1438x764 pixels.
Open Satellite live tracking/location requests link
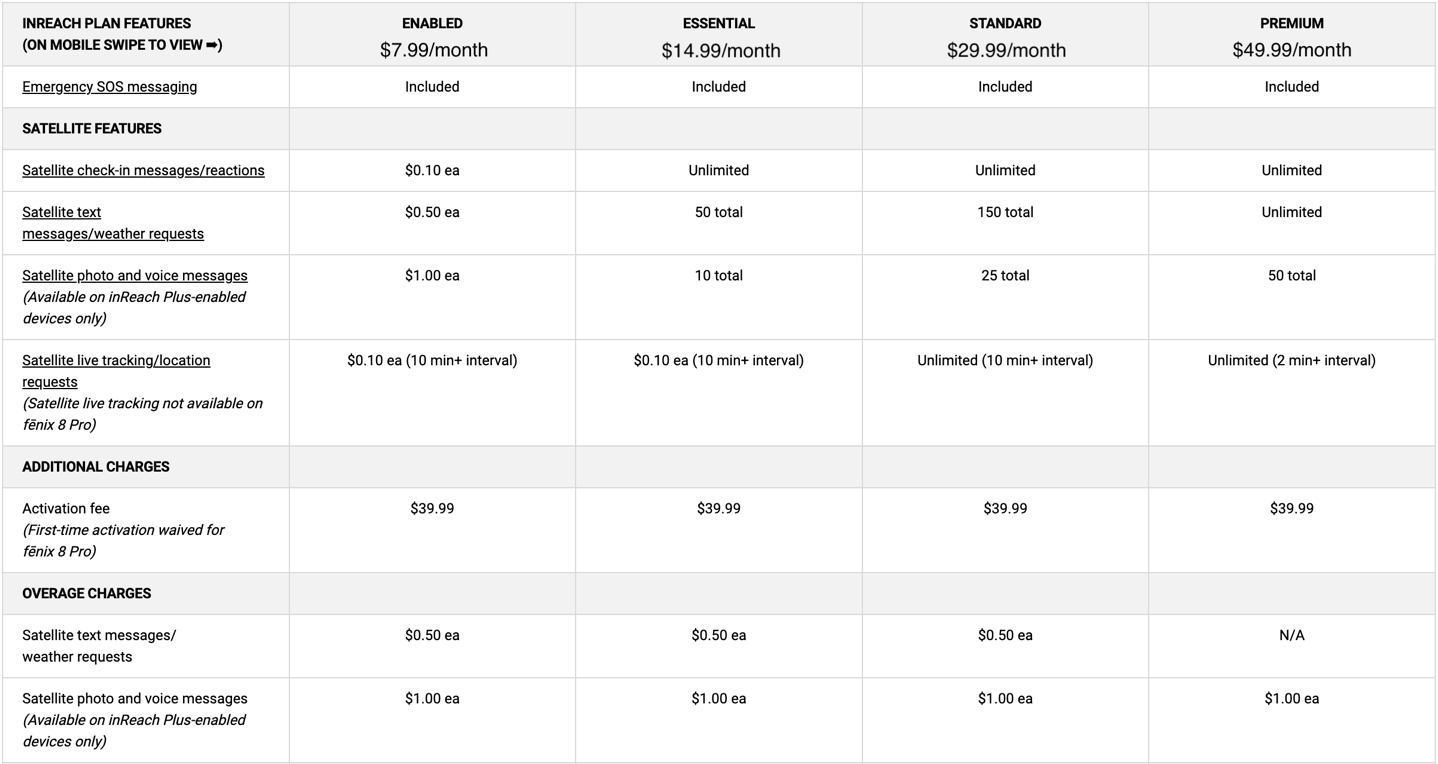tap(116, 371)
